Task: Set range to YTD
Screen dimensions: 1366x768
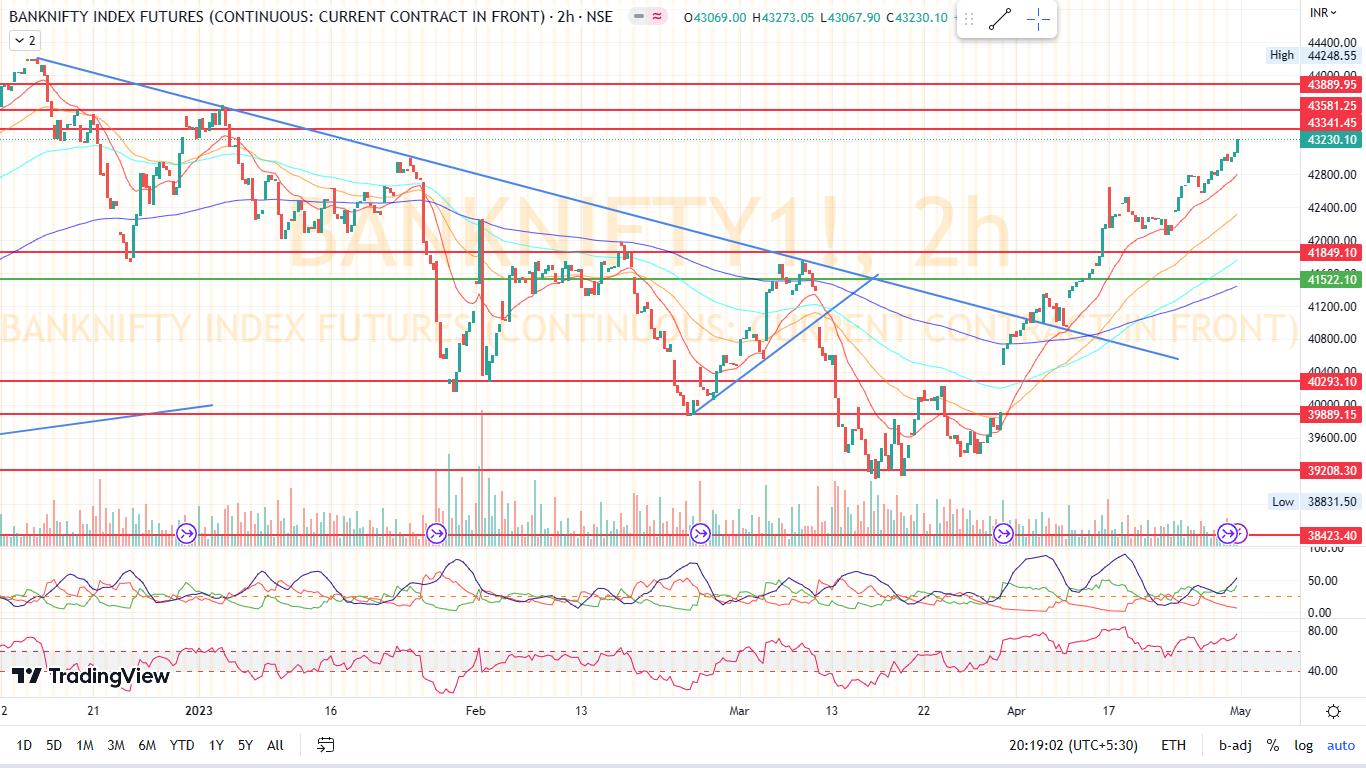Action: pos(182,745)
